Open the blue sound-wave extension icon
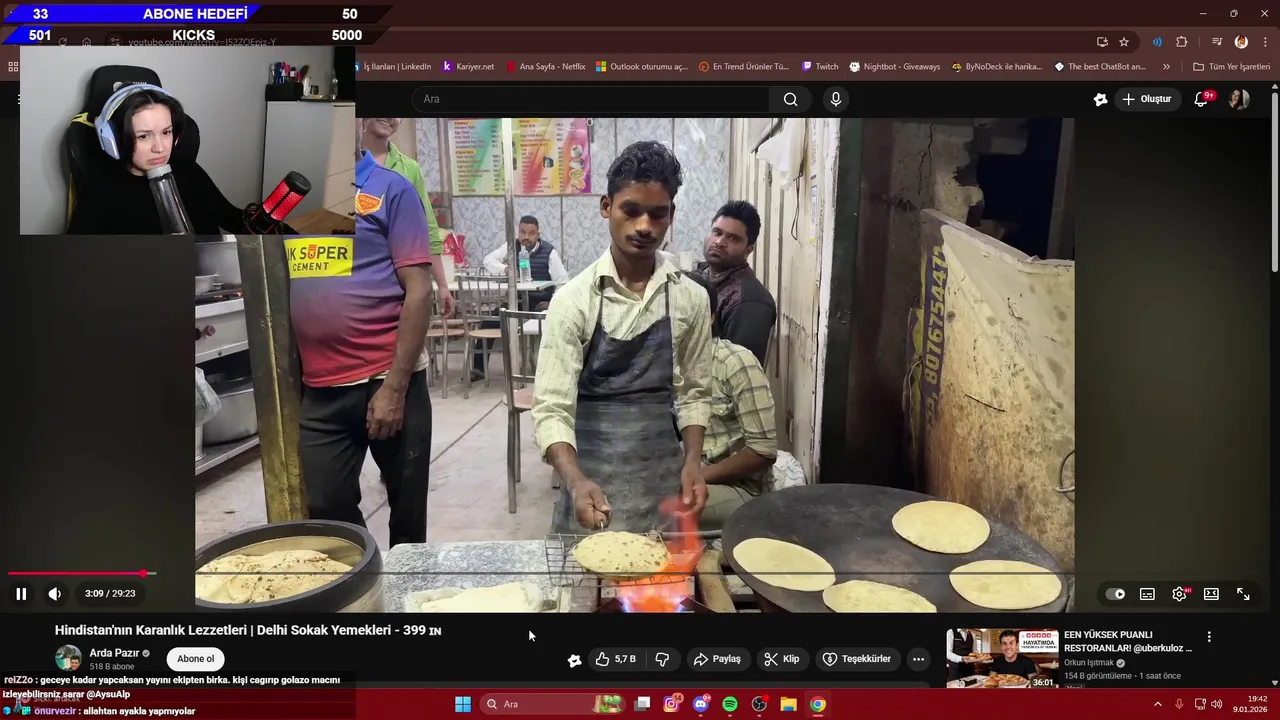1280x720 pixels. 1157,42
